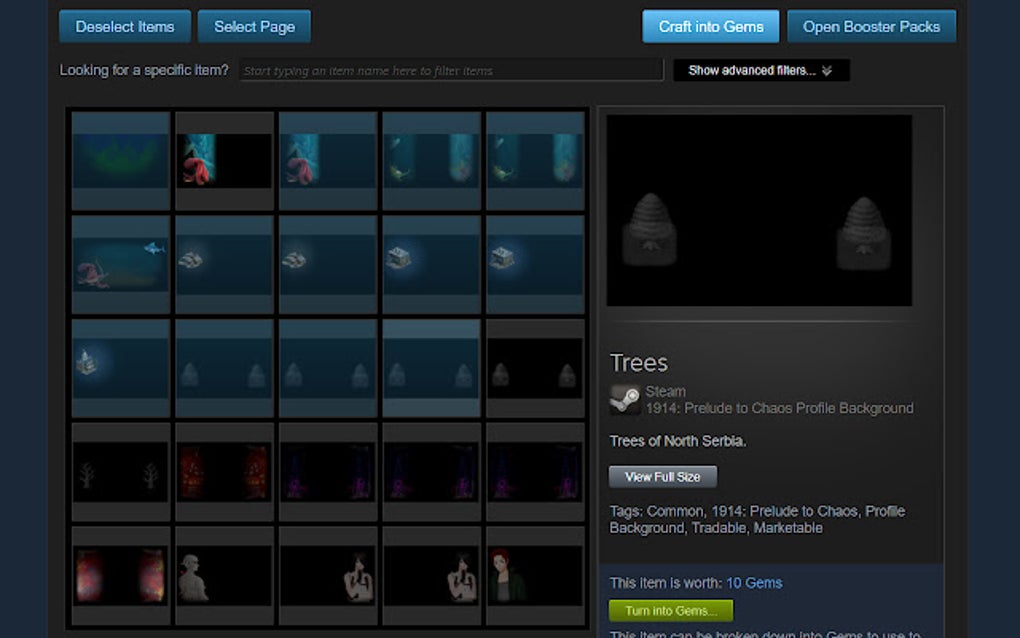Select red octopus on black background item
This screenshot has height=638, width=1020.
tap(224, 161)
